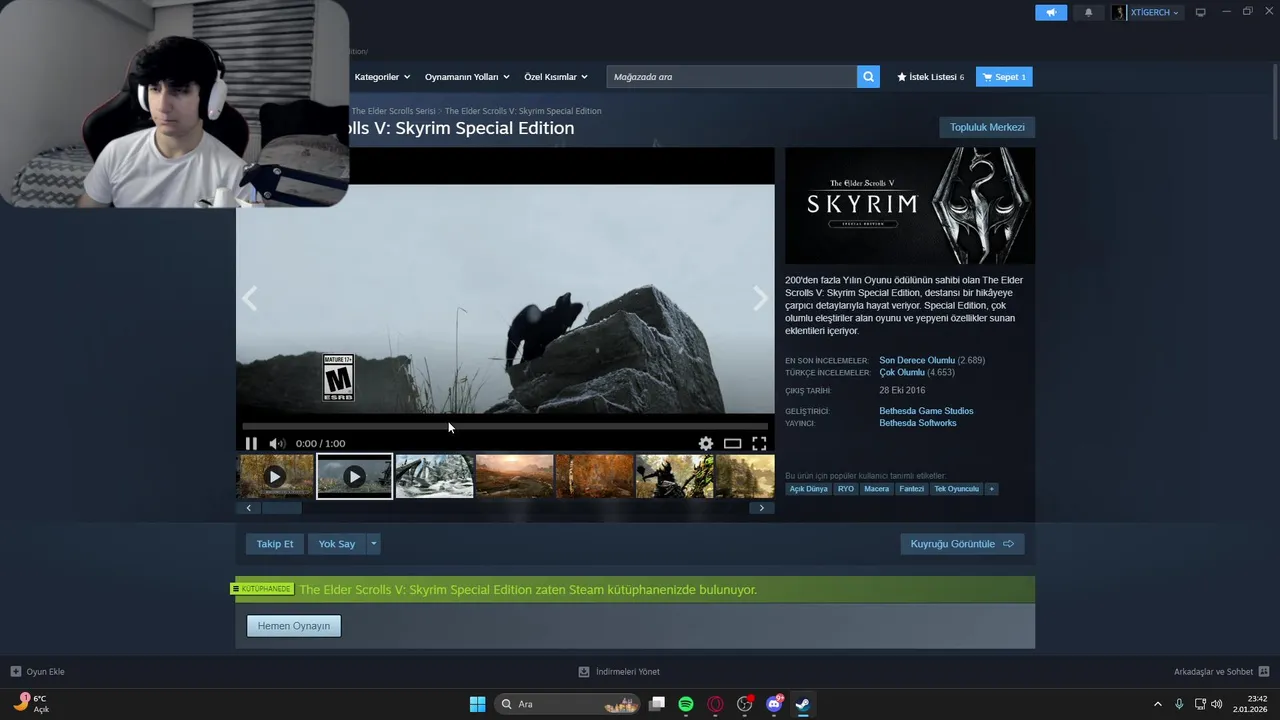Open İndirmeleri Yönet downloads manager
The width and height of the screenshot is (1280, 720).
[619, 672]
